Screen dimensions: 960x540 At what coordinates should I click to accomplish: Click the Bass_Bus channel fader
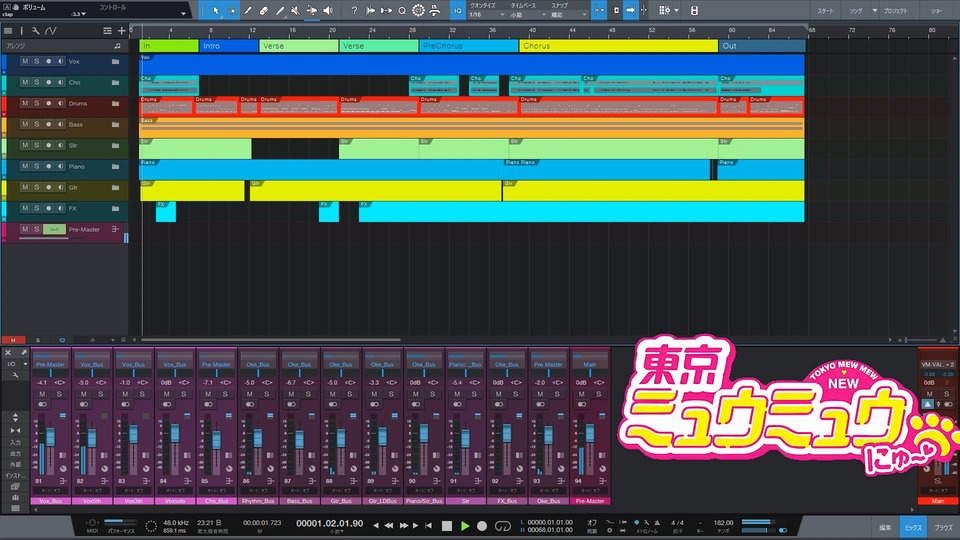coord(299,439)
